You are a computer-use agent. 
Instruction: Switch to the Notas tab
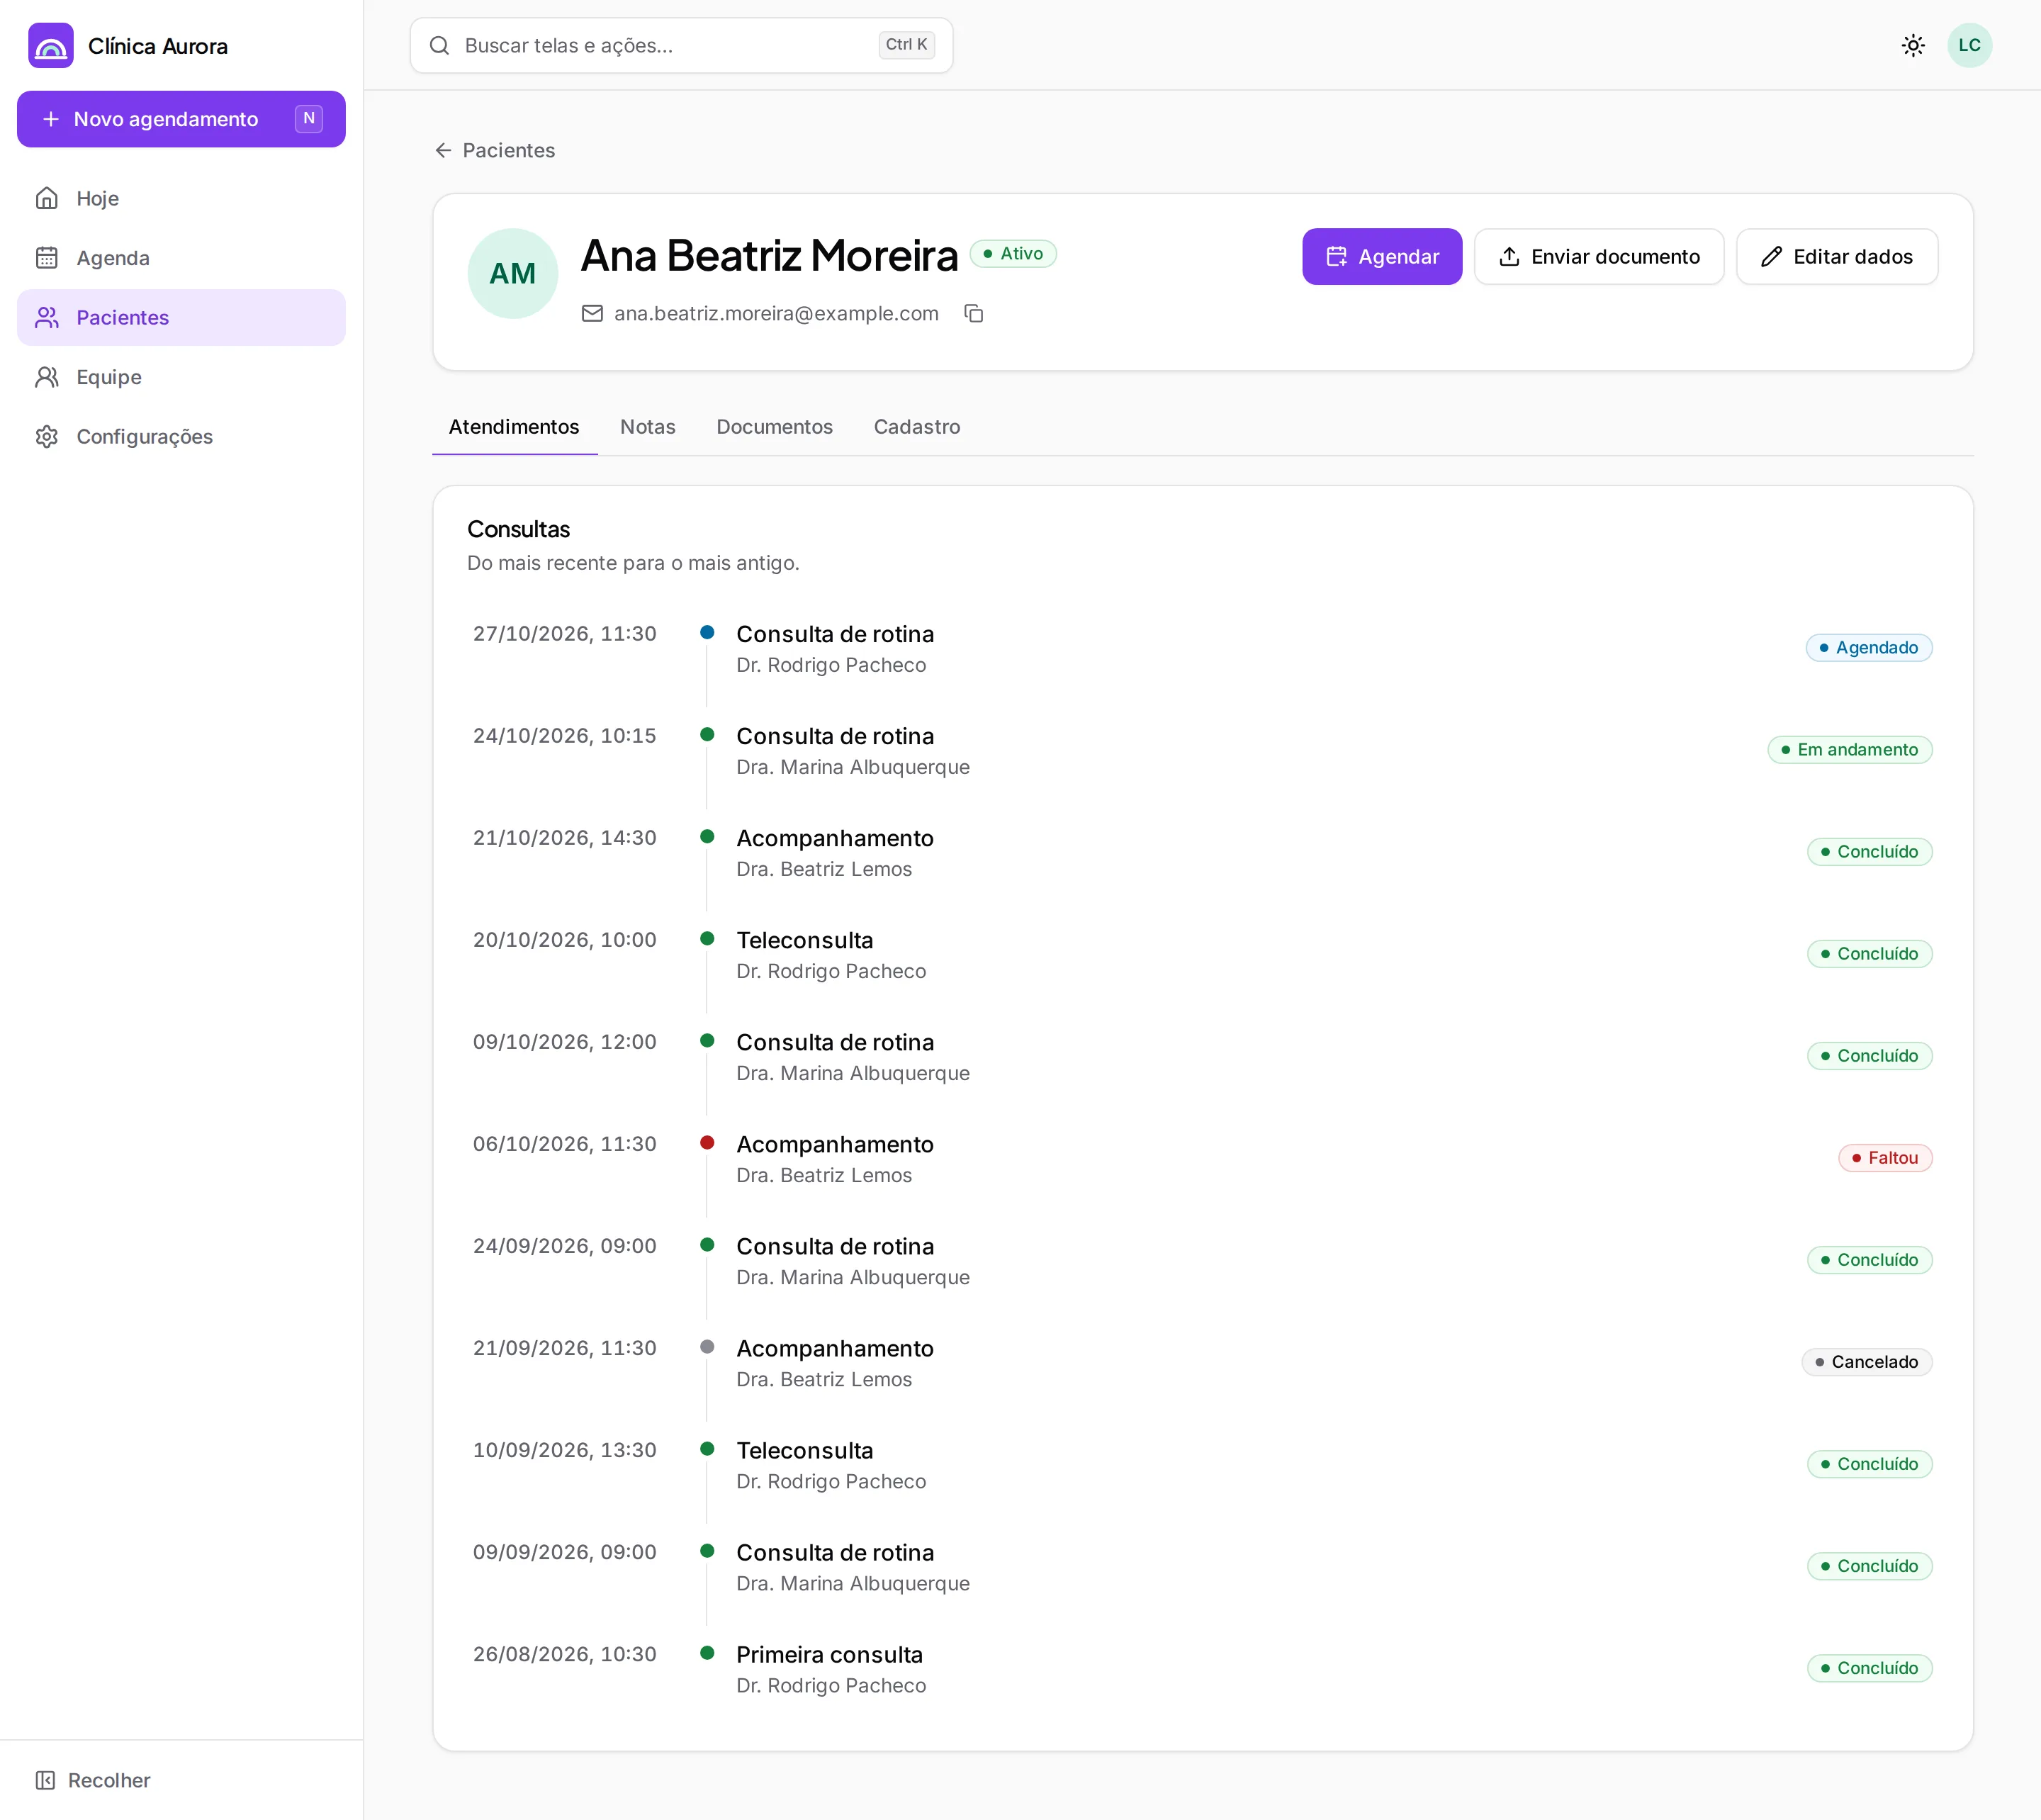[x=647, y=427]
